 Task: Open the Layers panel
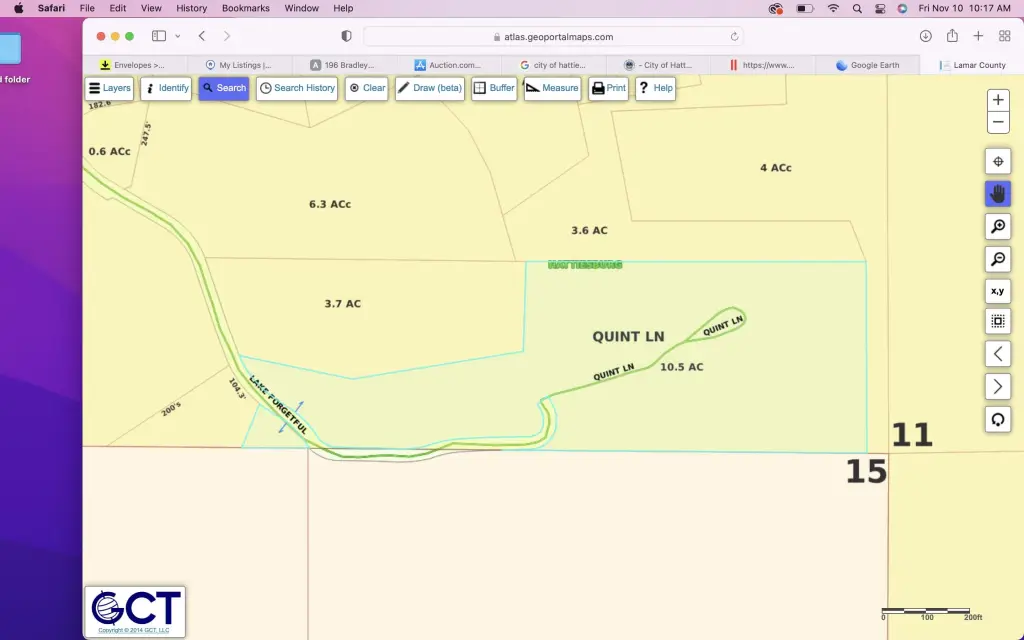pos(109,88)
